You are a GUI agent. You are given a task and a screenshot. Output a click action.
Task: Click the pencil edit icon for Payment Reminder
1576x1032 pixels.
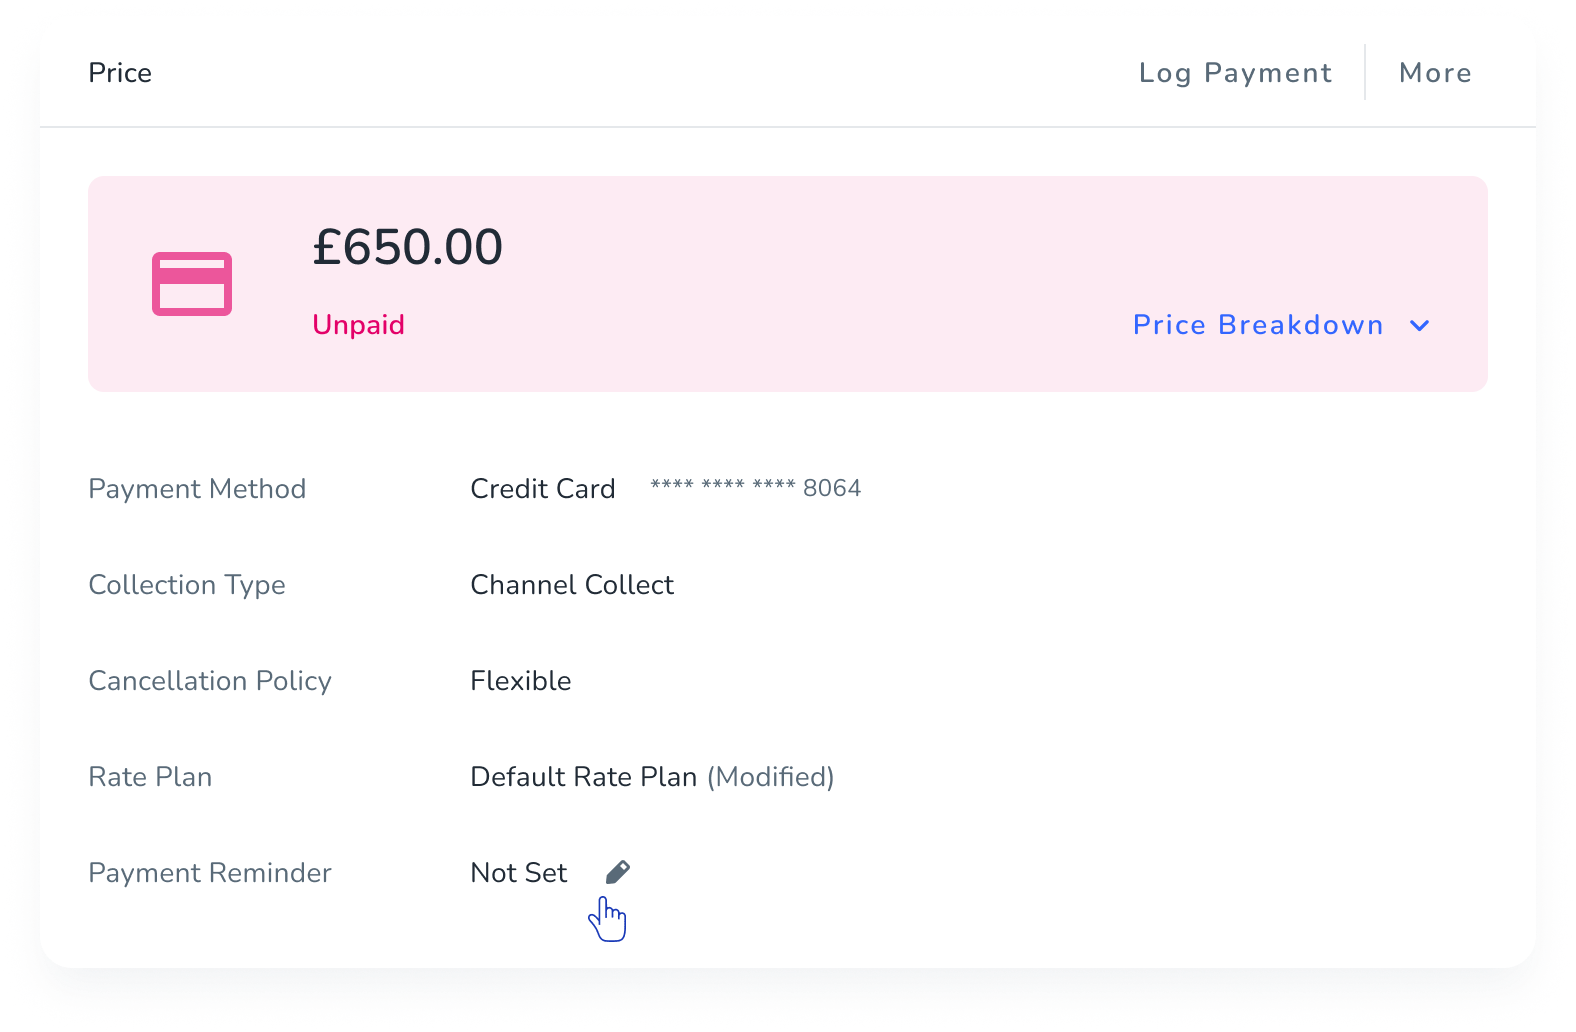(x=618, y=873)
